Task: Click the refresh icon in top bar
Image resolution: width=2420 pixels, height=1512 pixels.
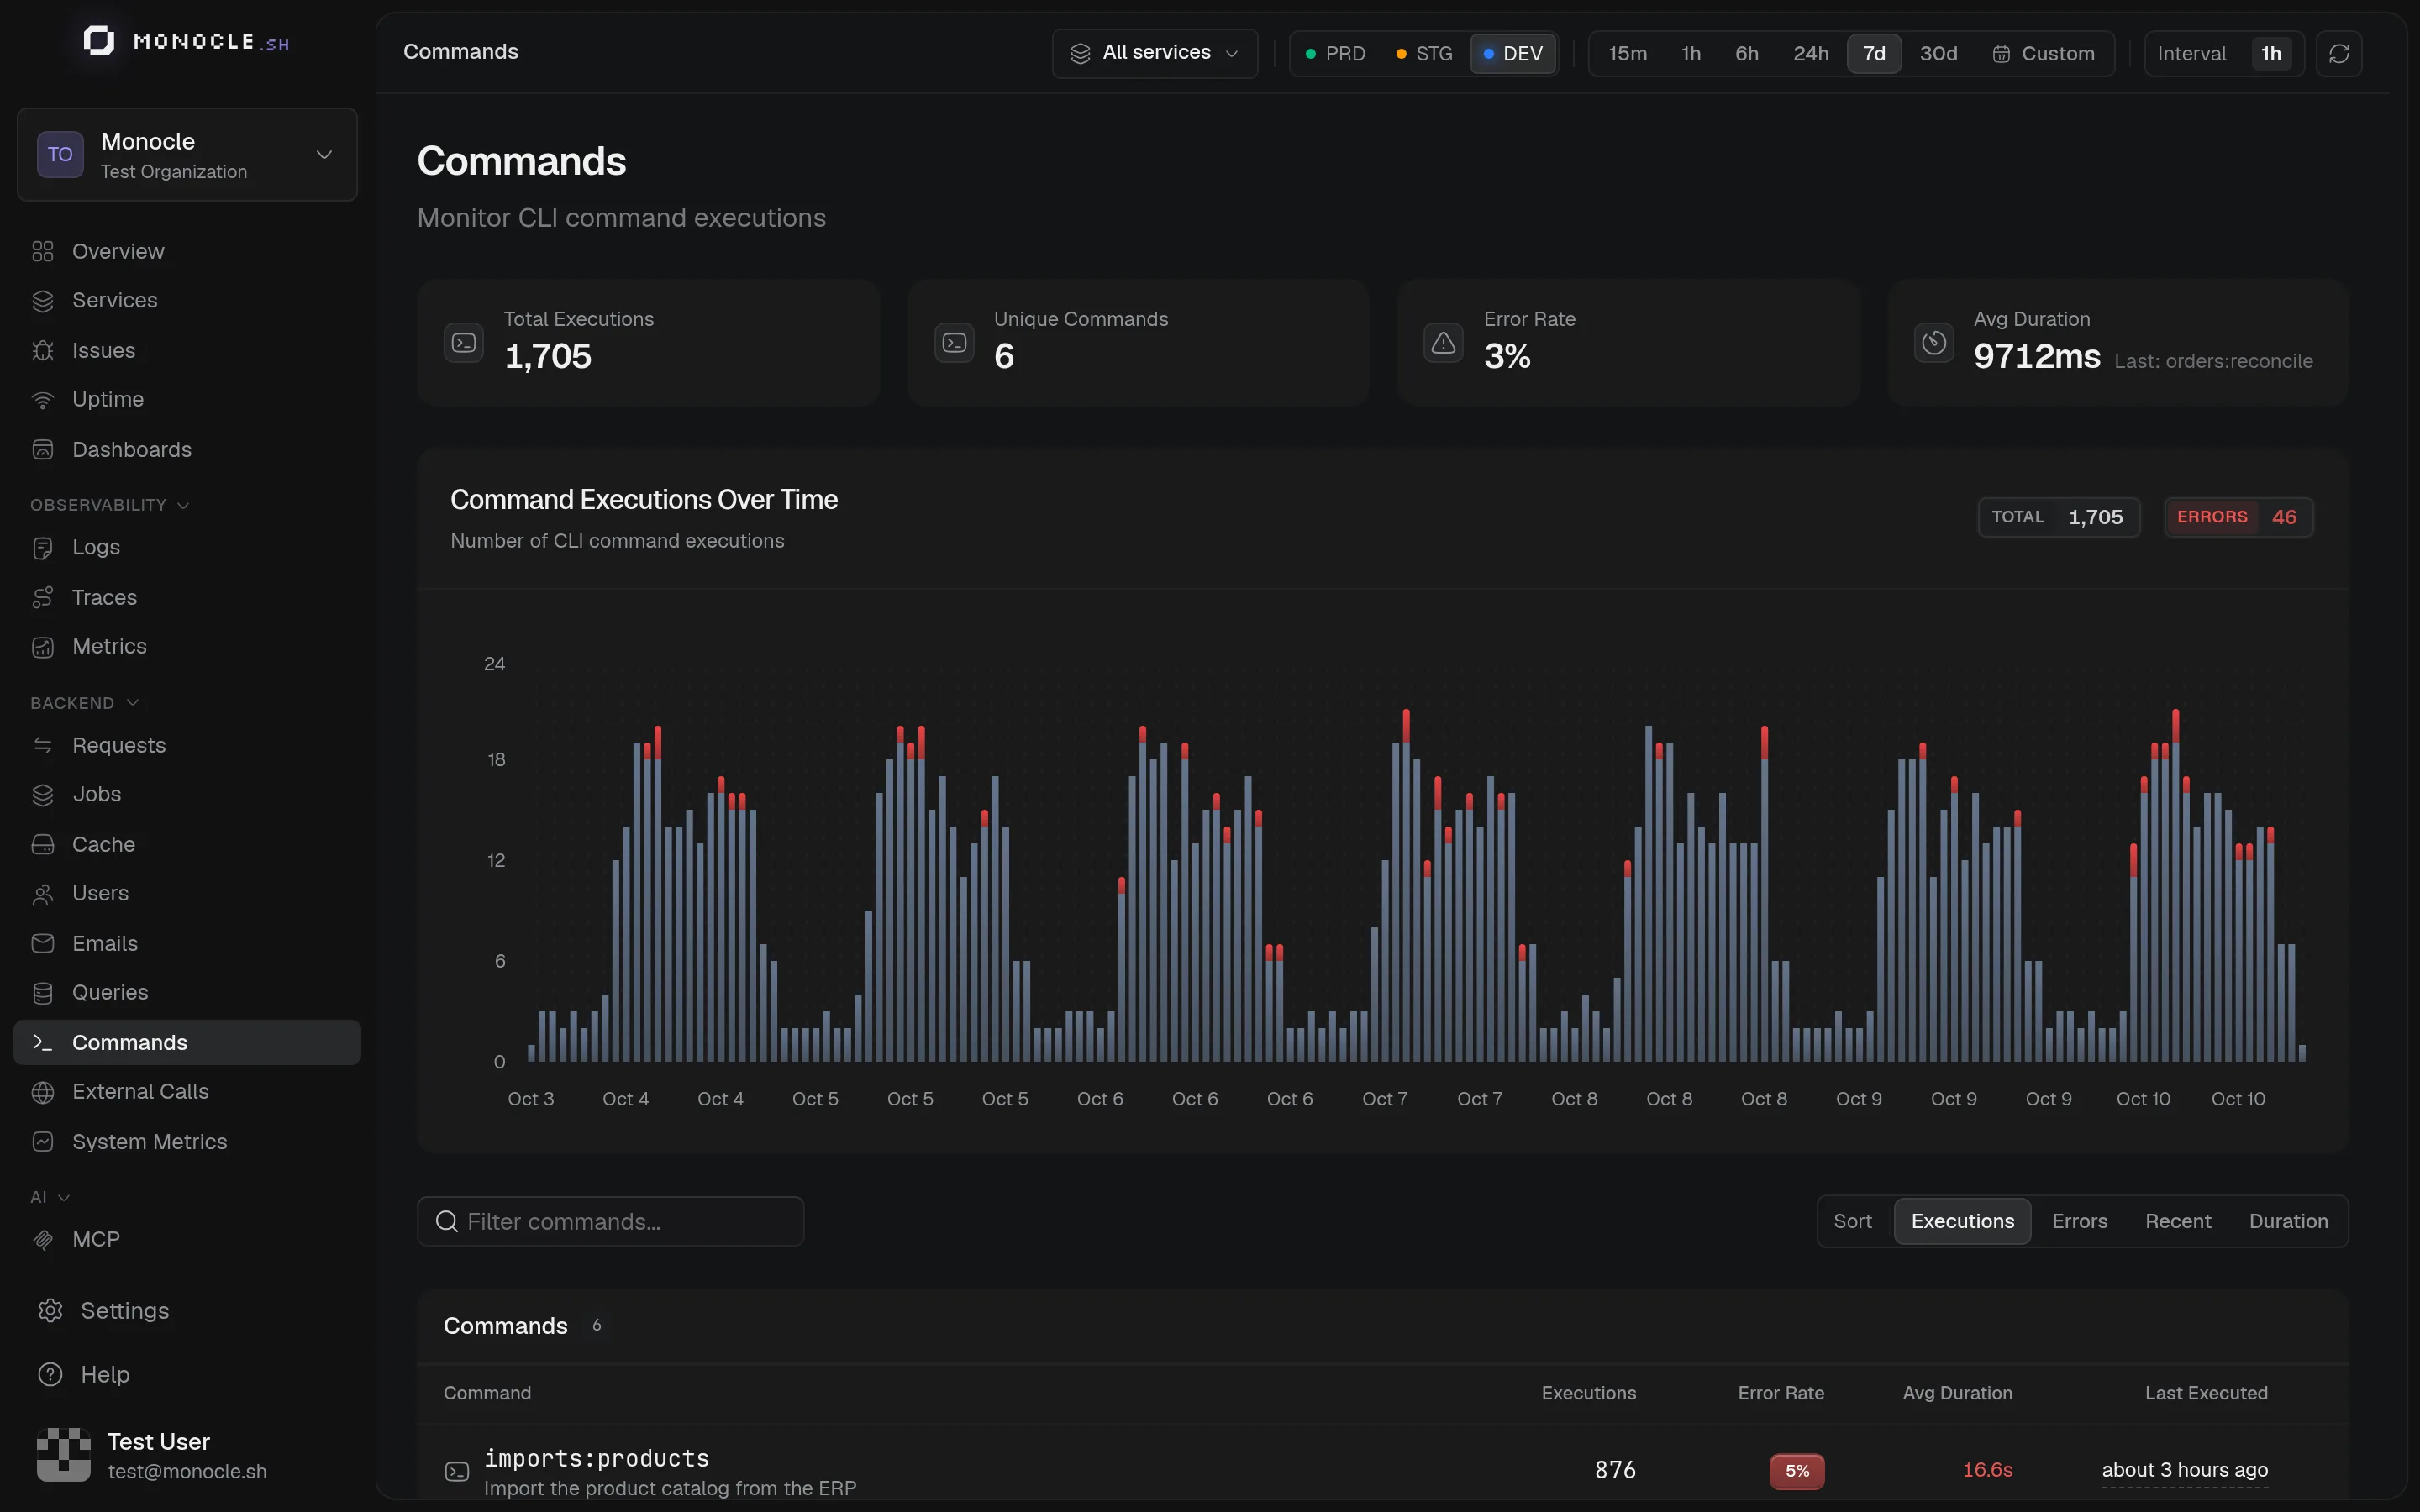Action: click(x=2339, y=53)
